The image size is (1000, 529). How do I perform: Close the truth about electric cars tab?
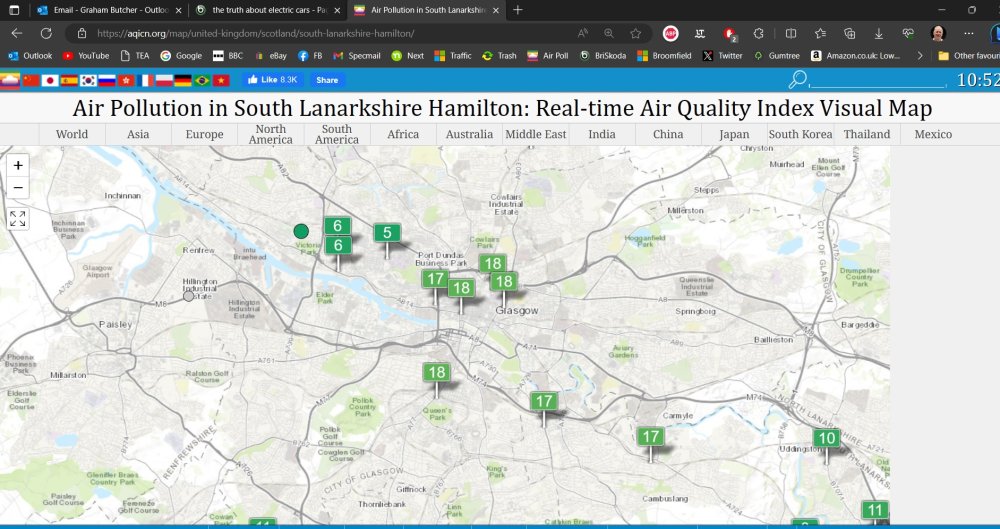tap(337, 10)
